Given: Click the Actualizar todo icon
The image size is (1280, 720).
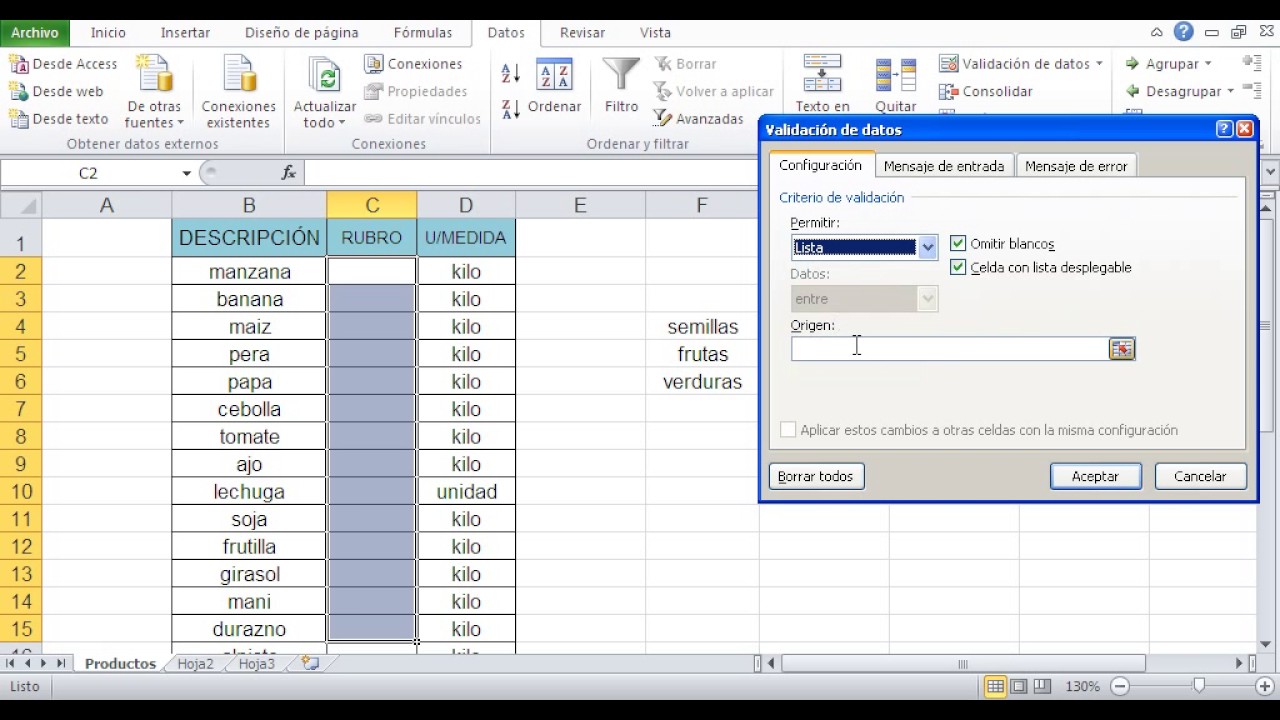Looking at the screenshot, I should point(325,76).
